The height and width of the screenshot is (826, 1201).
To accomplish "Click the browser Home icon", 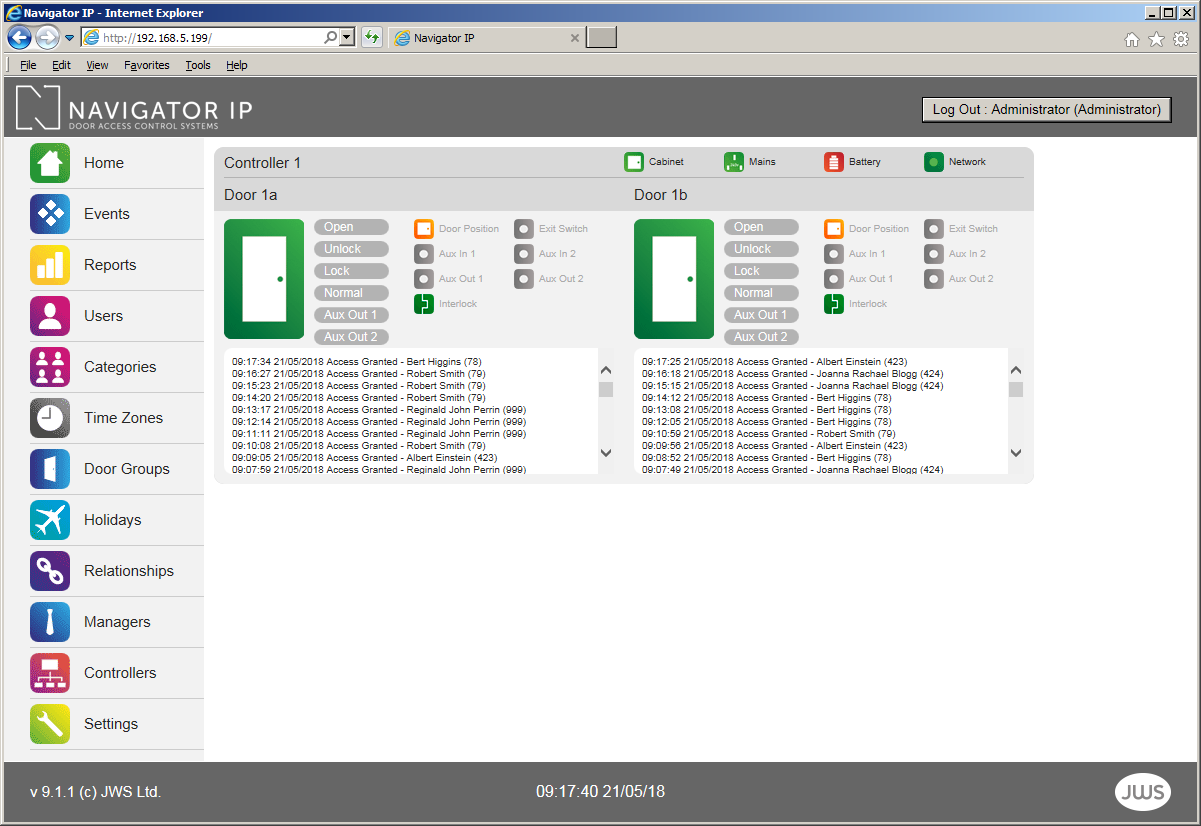I will point(1132,39).
